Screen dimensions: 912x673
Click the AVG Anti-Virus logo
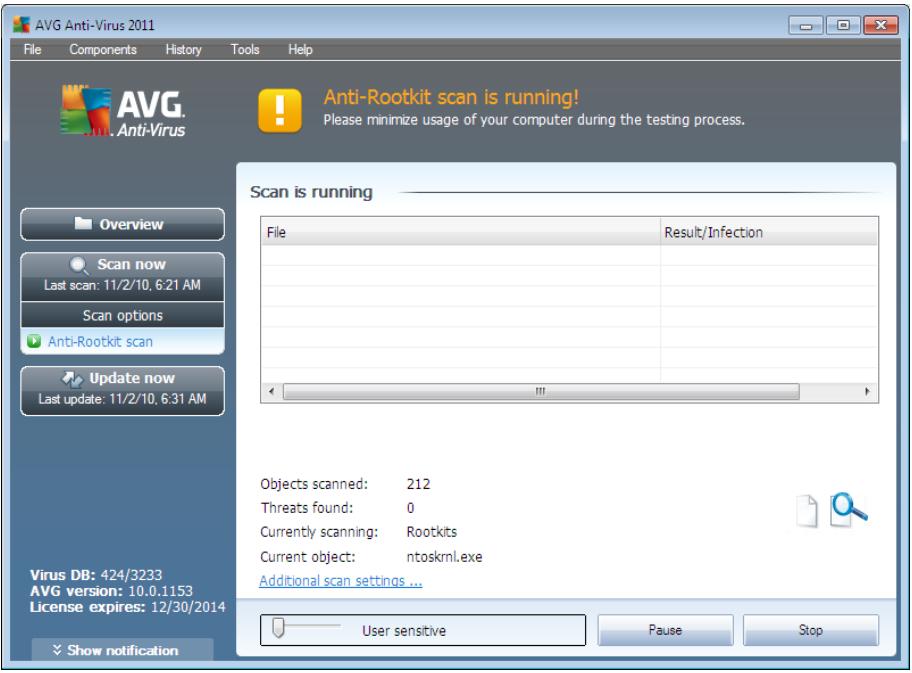123,111
